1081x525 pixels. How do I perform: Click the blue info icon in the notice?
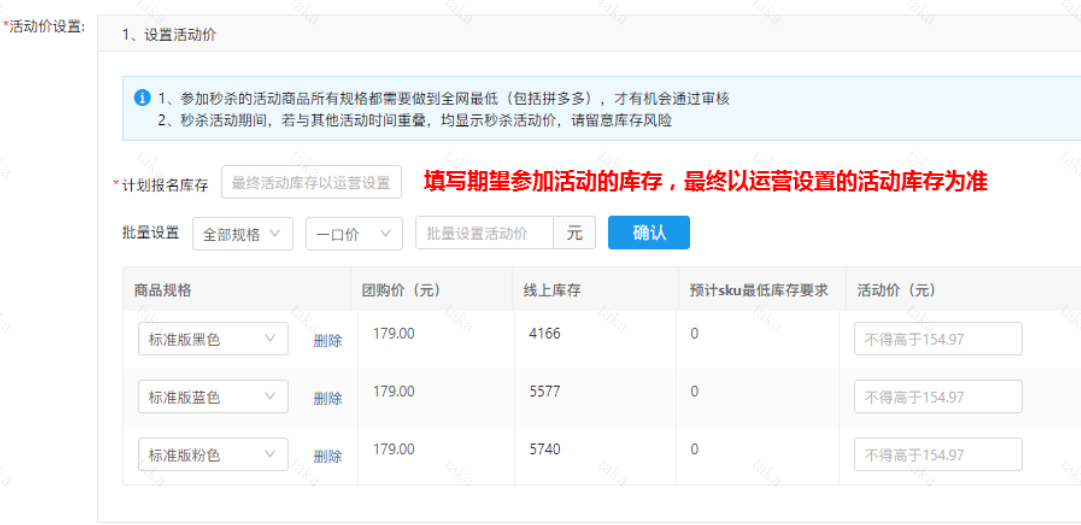pos(142,97)
